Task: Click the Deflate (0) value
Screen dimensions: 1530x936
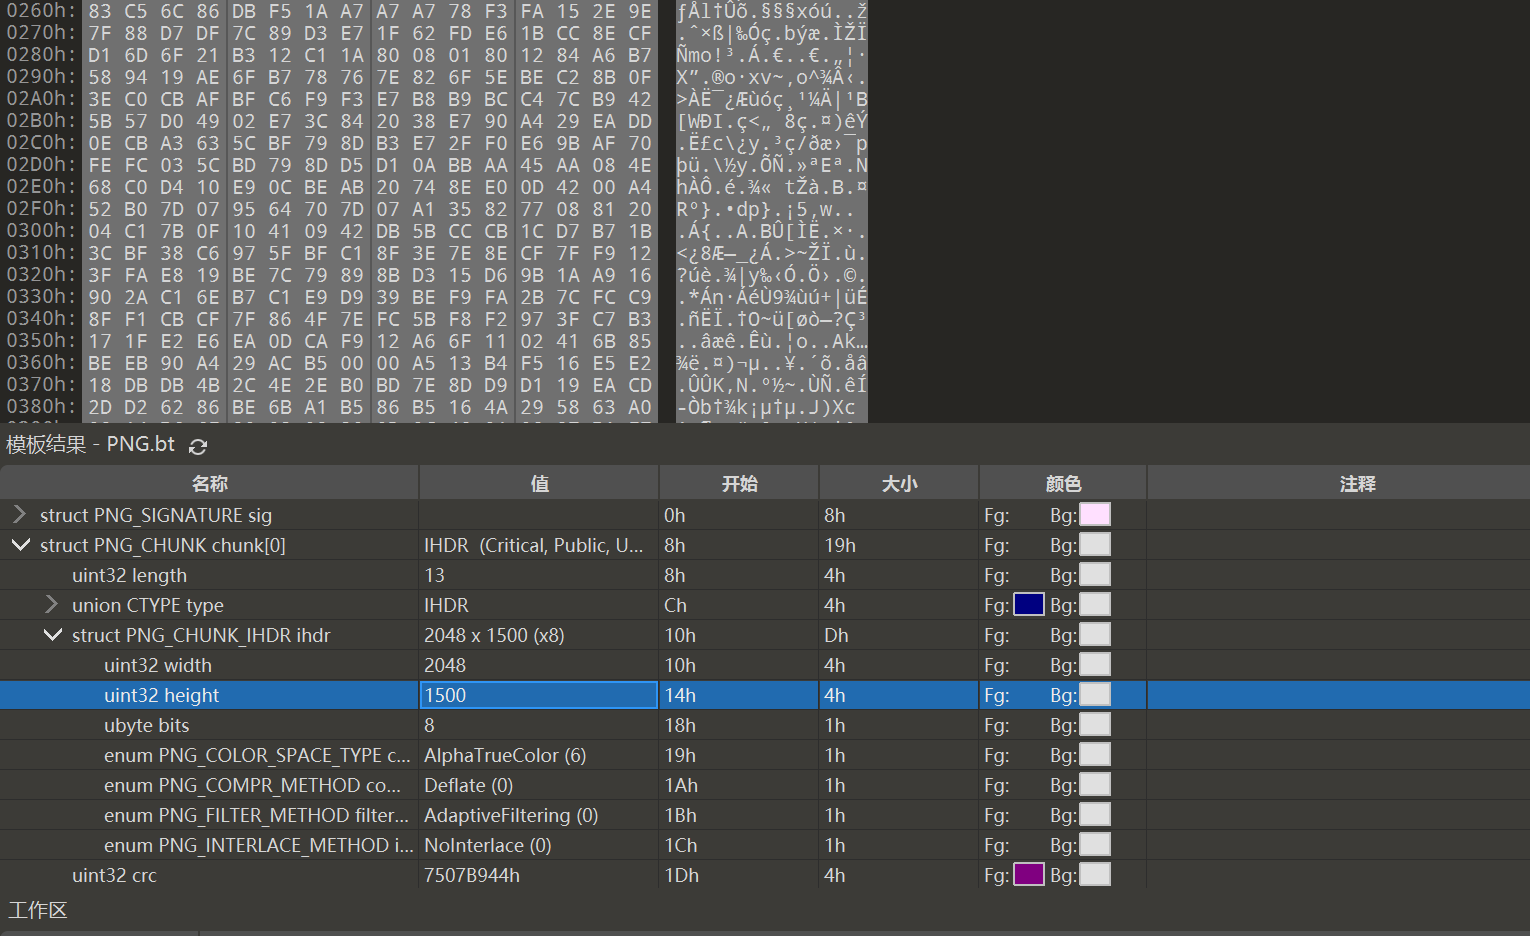Action: 468,785
